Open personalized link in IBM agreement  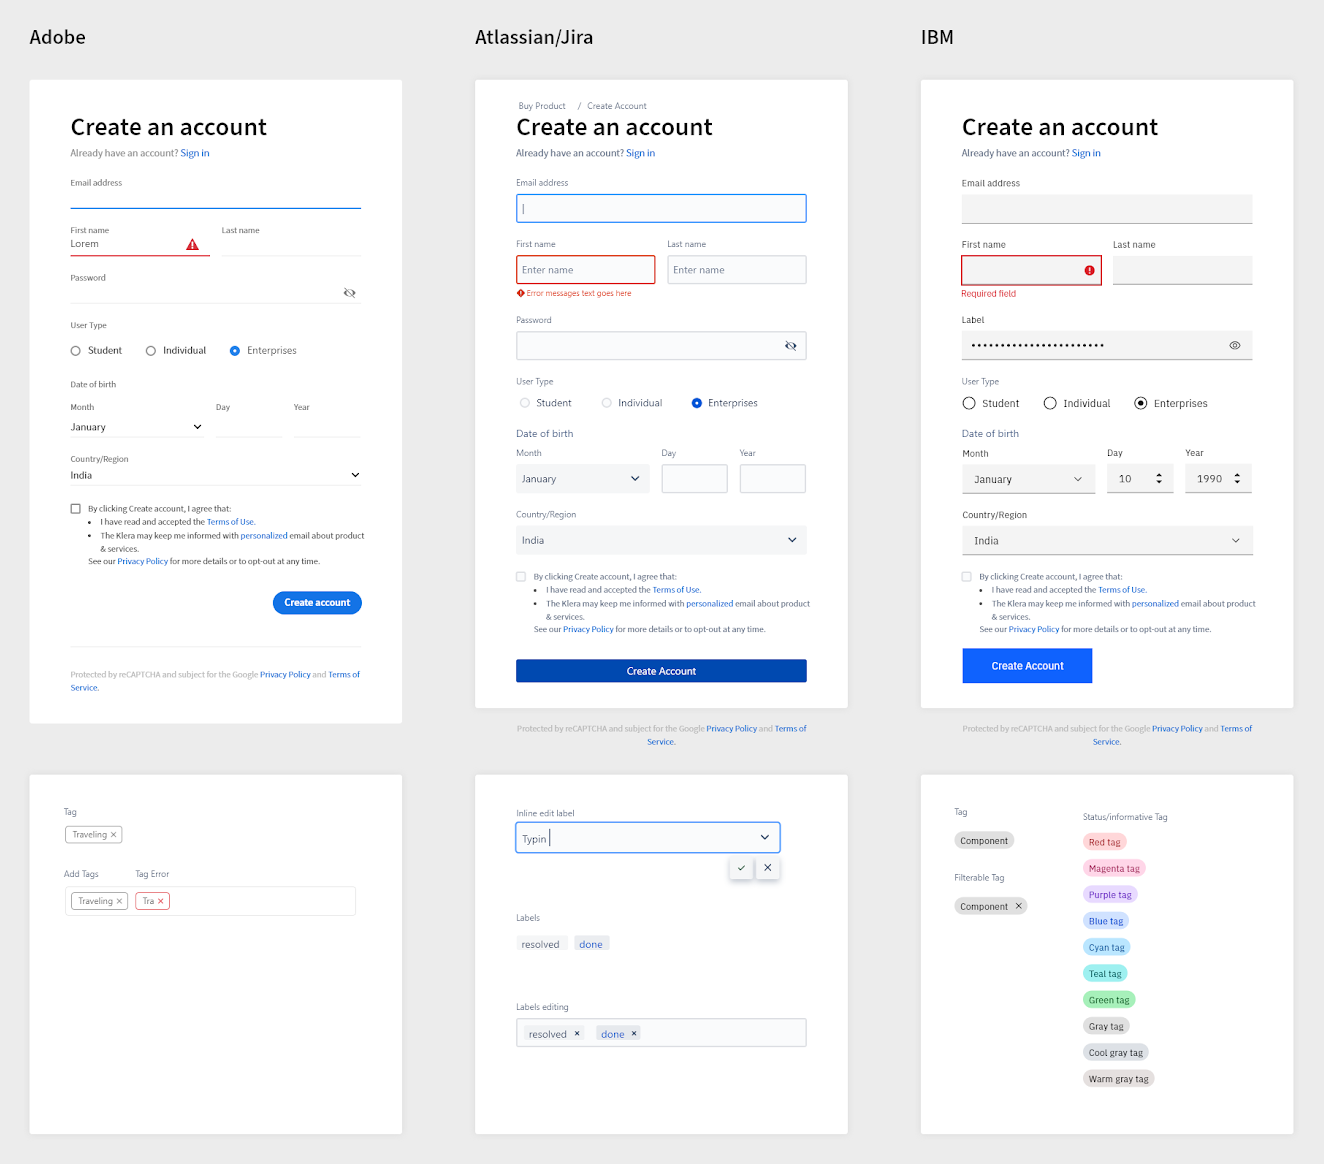[1155, 603]
